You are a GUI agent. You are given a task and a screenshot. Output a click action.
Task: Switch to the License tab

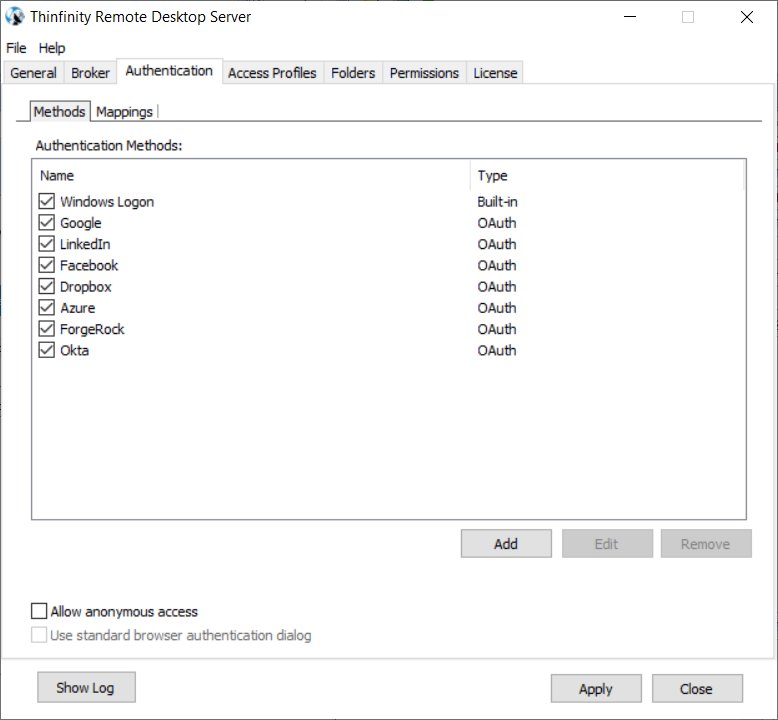click(x=495, y=73)
